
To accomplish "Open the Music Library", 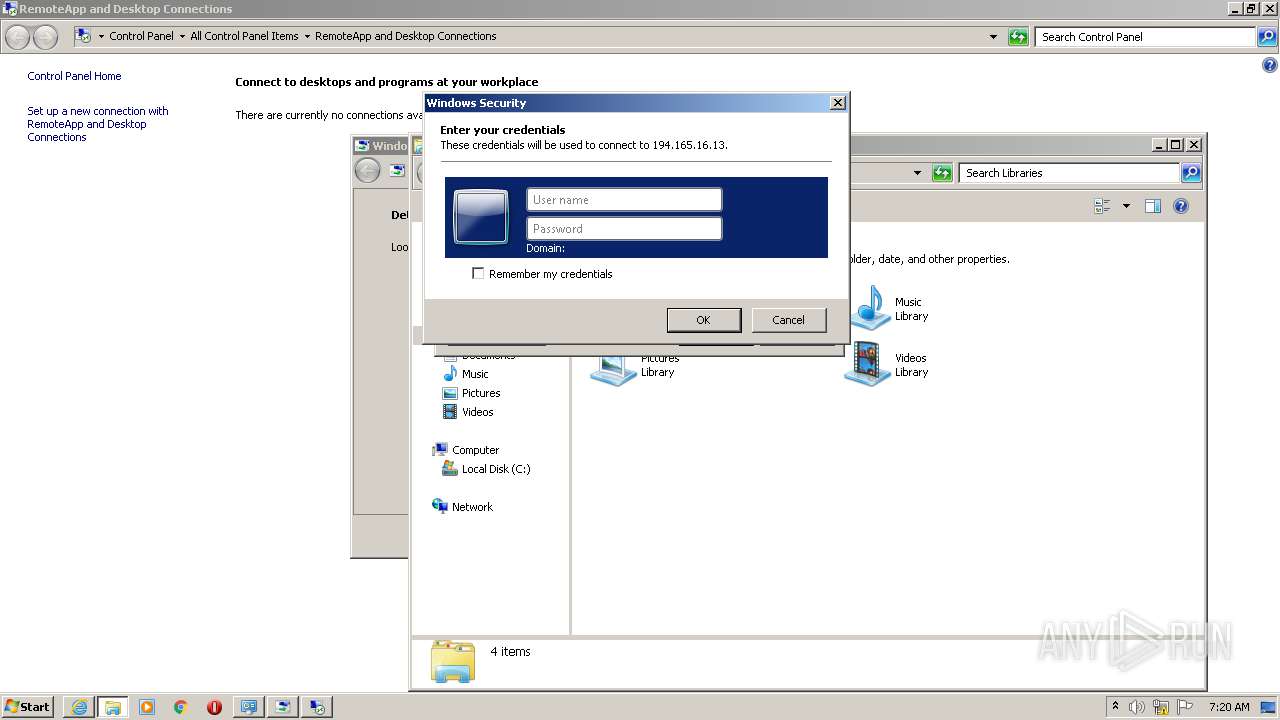I will click(x=890, y=308).
